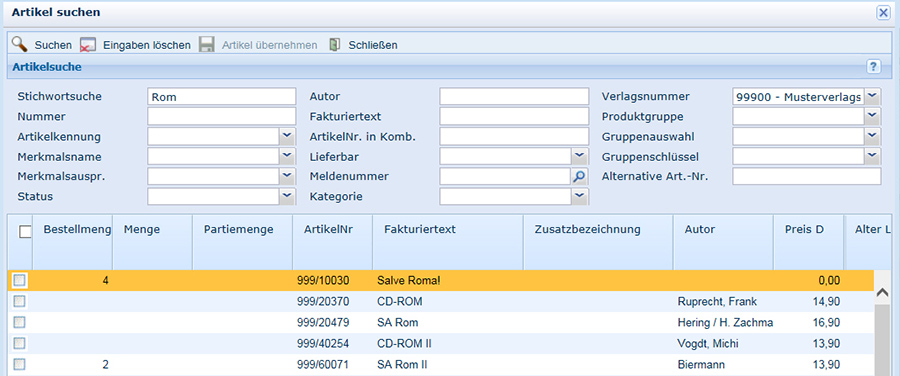
Task: Expand the Lieferbar dropdown
Action: tap(579, 156)
